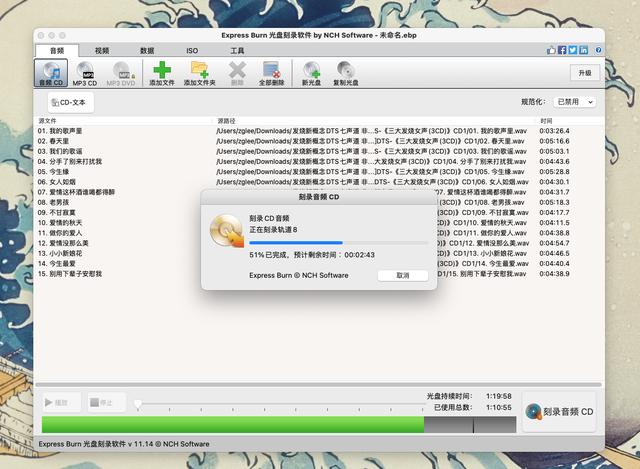Open the 规范化 已禁用 dropdown
The height and width of the screenshot is (469, 640).
pyautogui.click(x=575, y=102)
